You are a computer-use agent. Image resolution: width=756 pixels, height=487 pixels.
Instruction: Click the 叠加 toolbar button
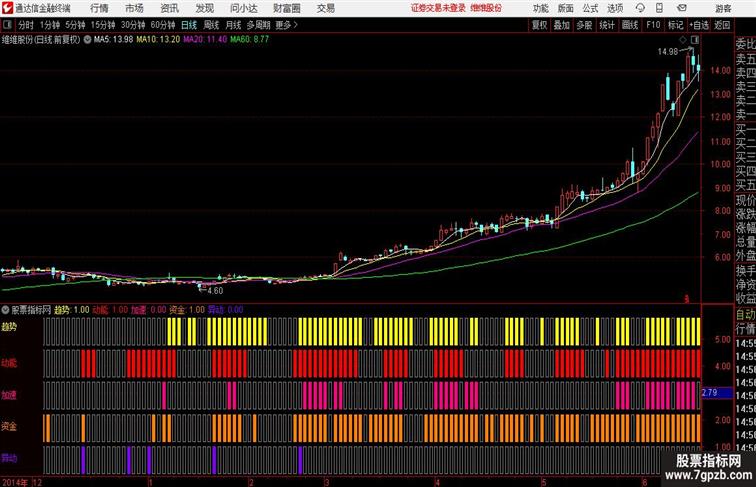pos(562,25)
